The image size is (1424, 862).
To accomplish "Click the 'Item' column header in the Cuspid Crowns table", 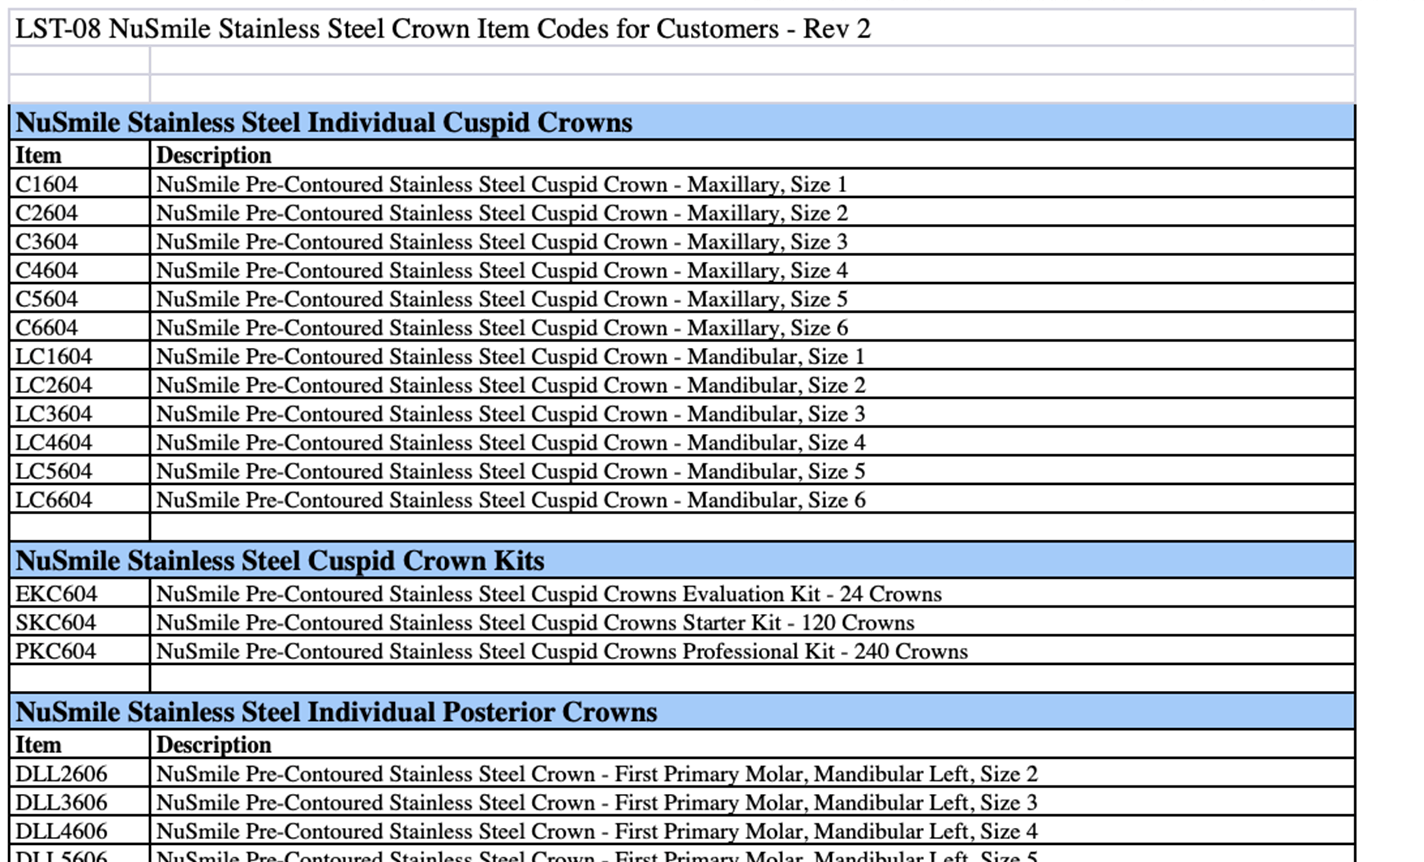I will 79,155.
